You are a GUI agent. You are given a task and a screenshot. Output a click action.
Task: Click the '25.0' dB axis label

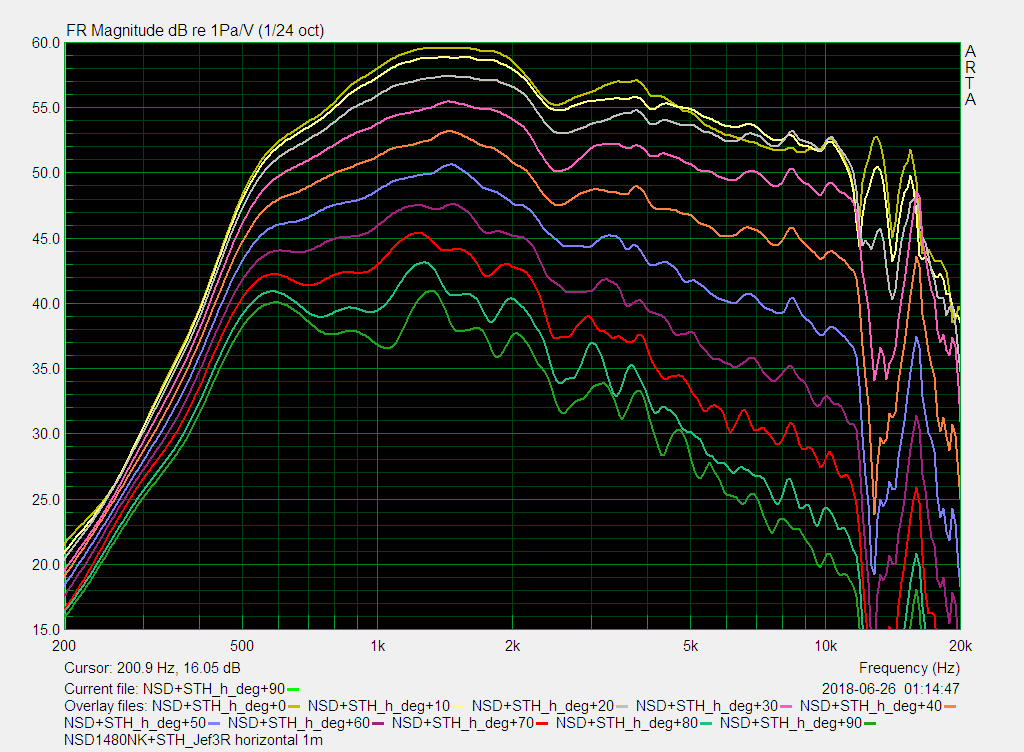tap(46, 499)
